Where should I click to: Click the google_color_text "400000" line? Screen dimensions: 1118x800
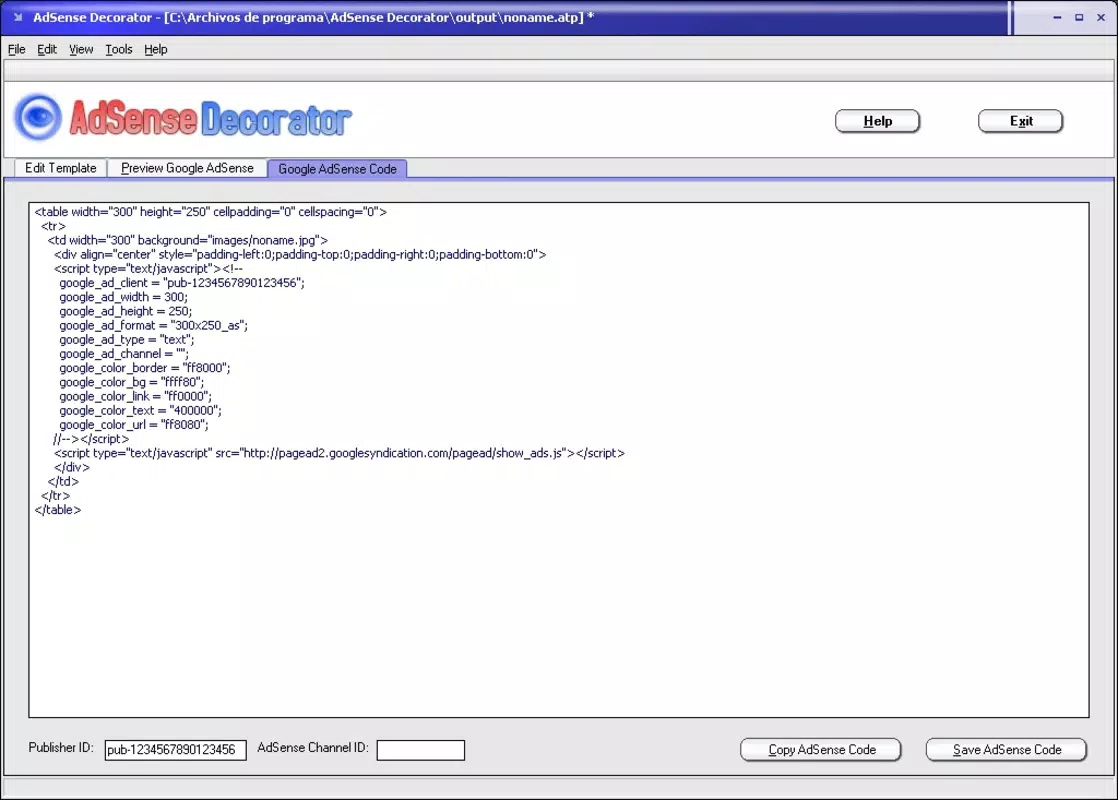point(140,411)
